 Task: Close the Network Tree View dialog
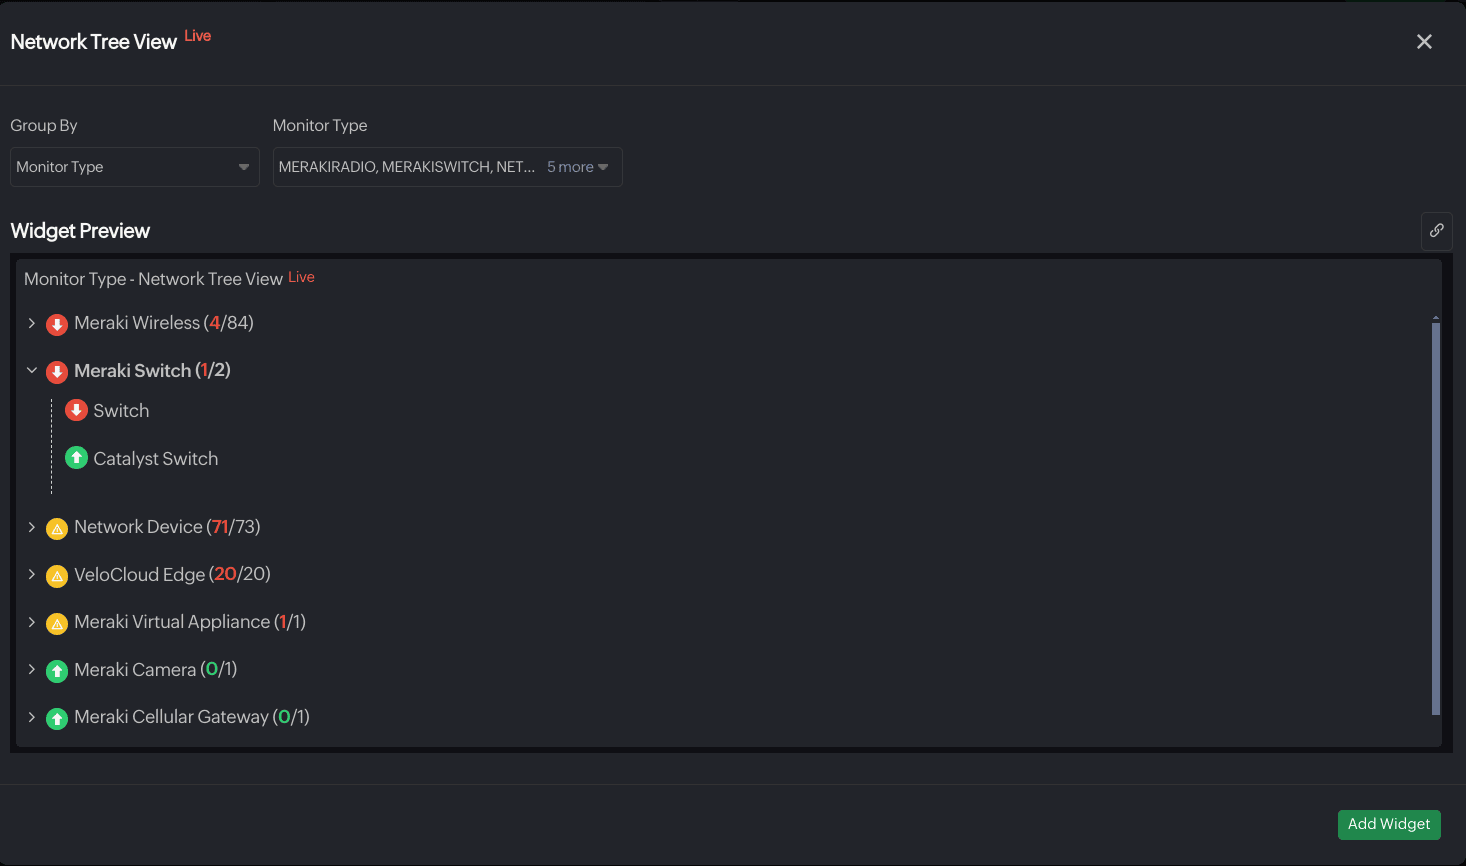point(1424,42)
